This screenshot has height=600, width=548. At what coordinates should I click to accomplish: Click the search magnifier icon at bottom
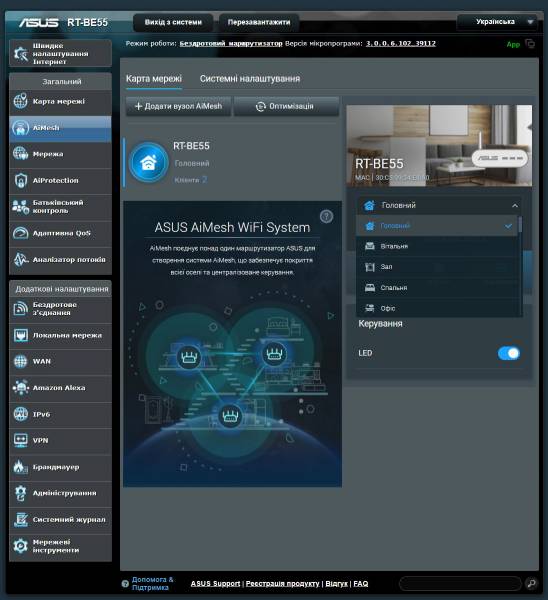[x=532, y=583]
